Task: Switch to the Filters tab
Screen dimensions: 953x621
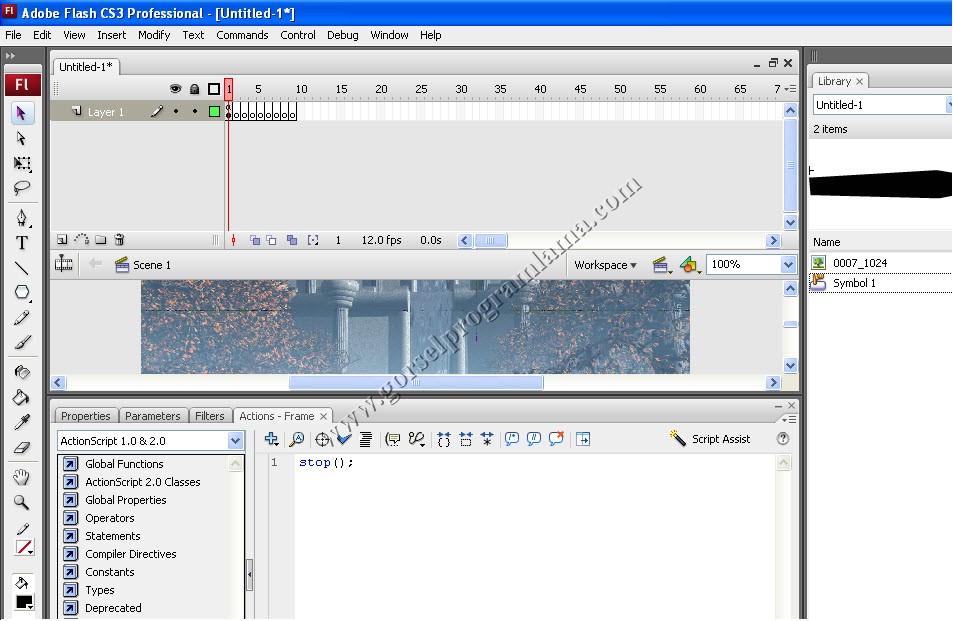Action: 210,416
